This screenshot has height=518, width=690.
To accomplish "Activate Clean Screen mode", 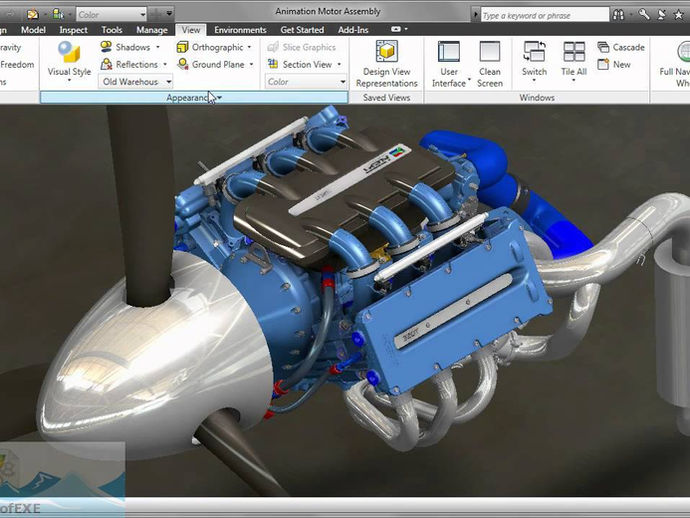I will tap(489, 64).
